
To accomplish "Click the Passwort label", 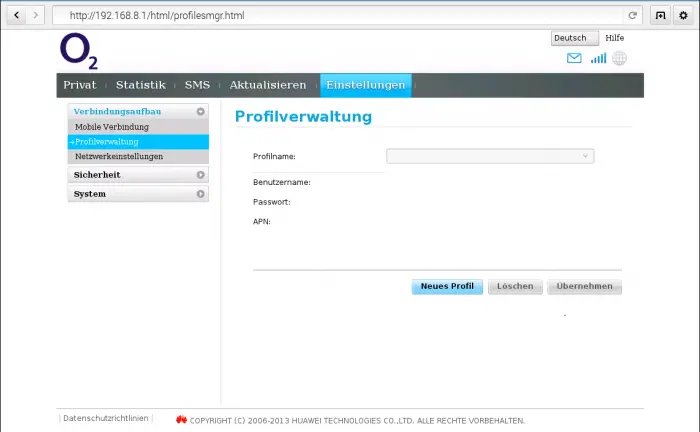I will pyautogui.click(x=271, y=202).
